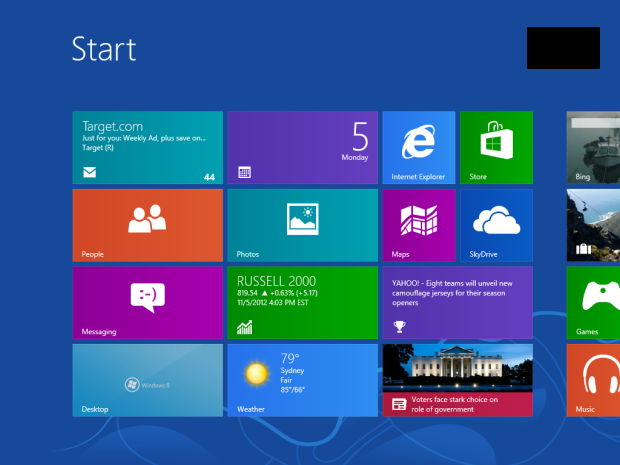Click the '44' unread mail count

pyautogui.click(x=209, y=177)
